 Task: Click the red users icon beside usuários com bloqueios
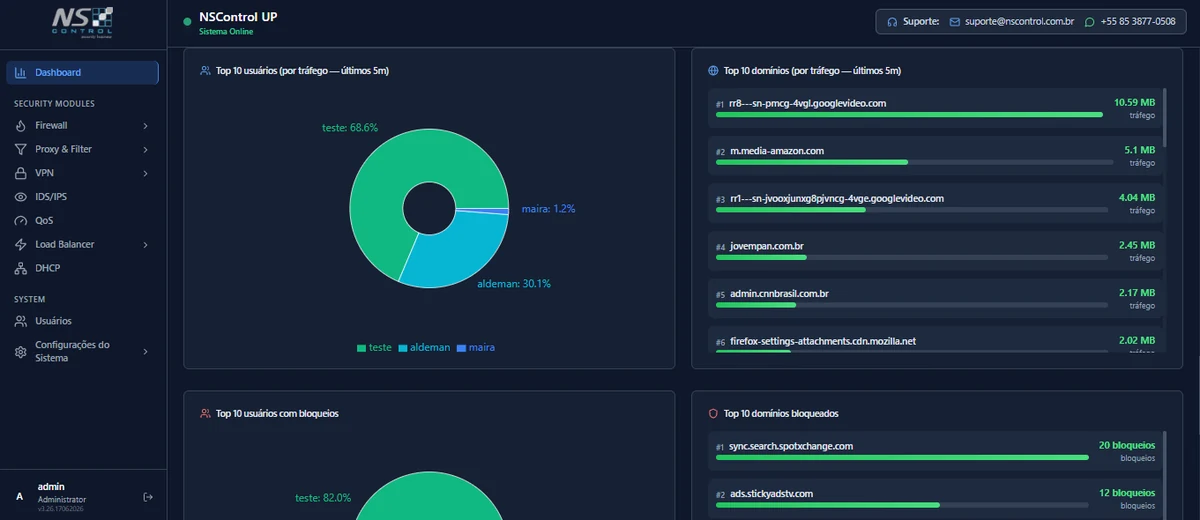[x=205, y=413]
